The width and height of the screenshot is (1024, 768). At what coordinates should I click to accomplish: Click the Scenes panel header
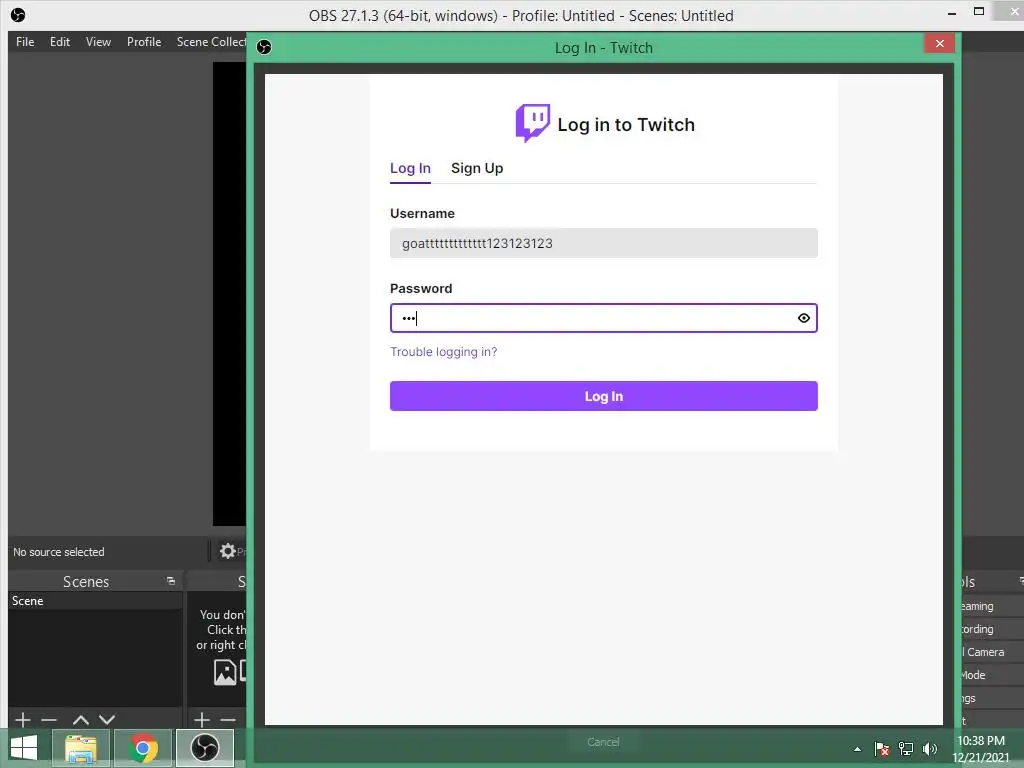coord(95,581)
